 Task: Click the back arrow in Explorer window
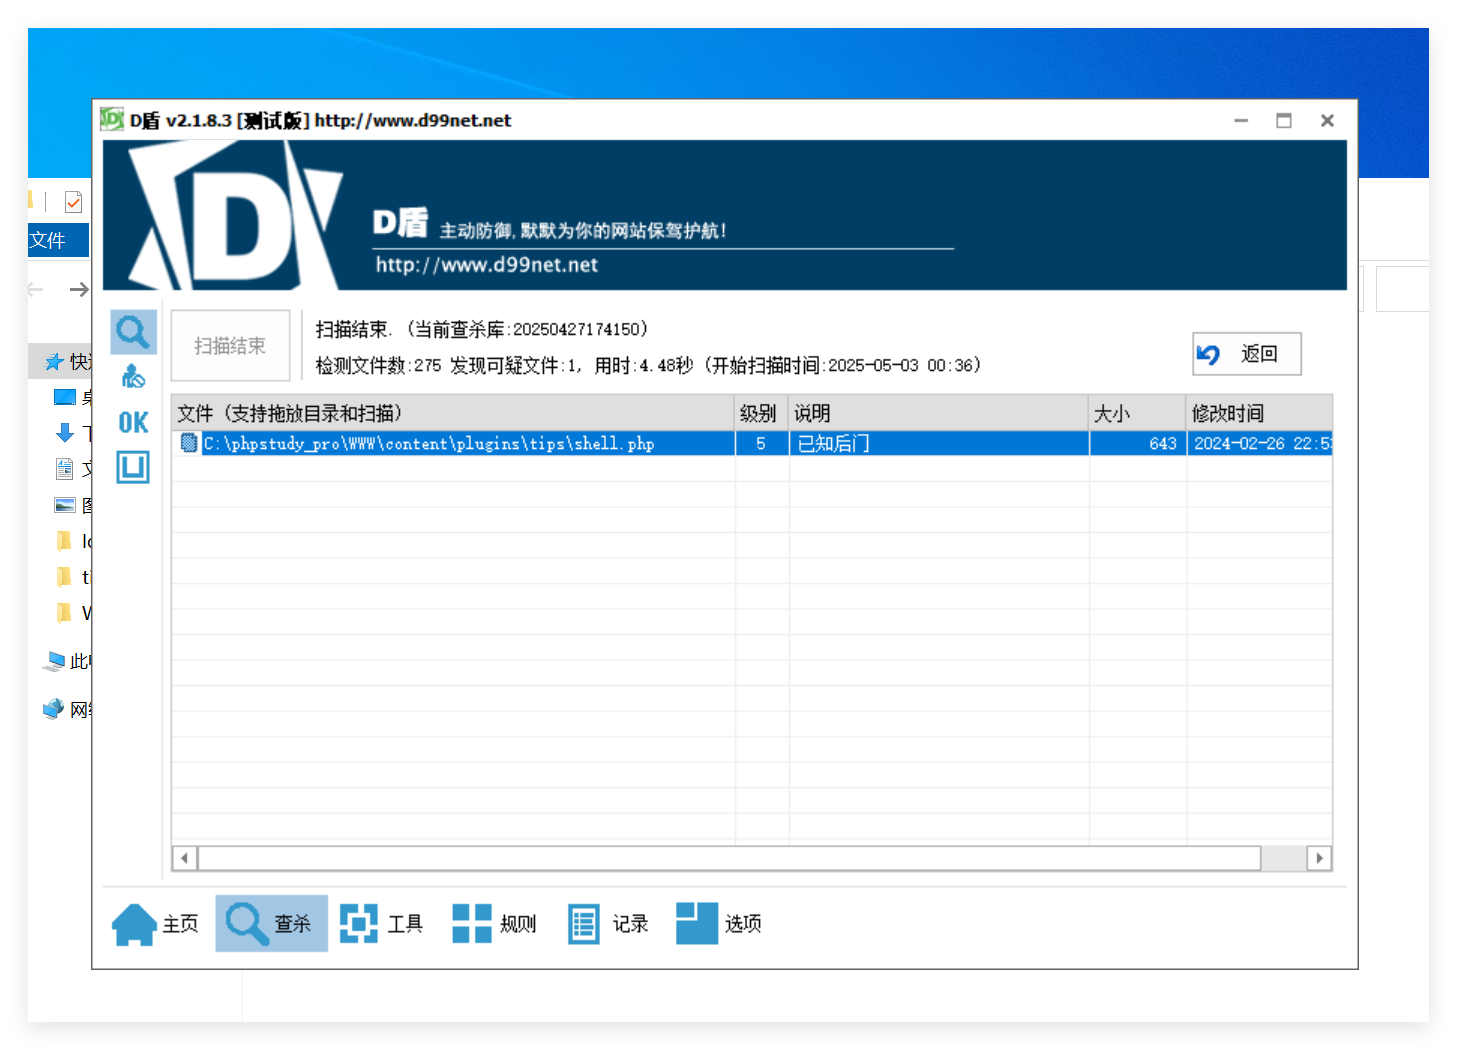coord(36,290)
